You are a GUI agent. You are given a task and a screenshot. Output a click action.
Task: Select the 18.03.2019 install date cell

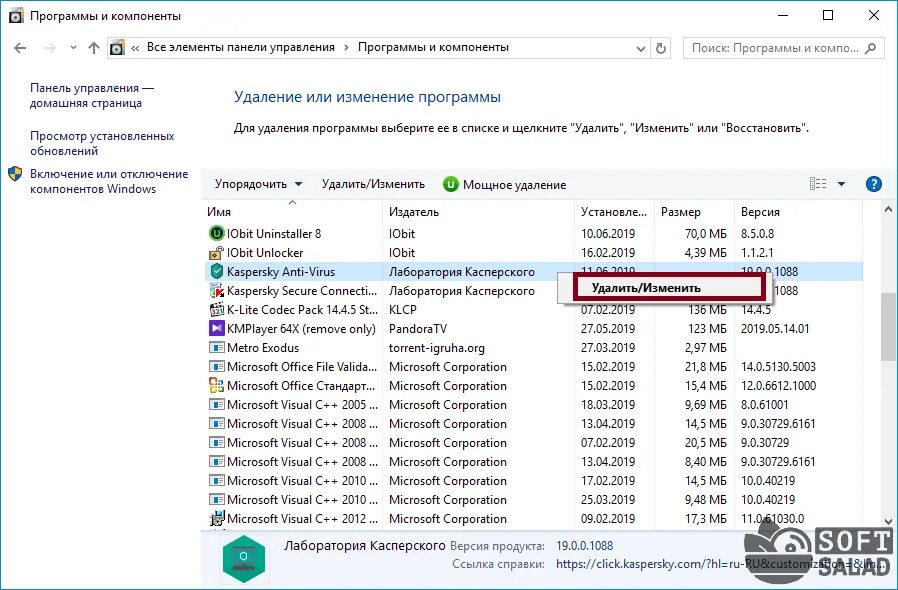608,404
